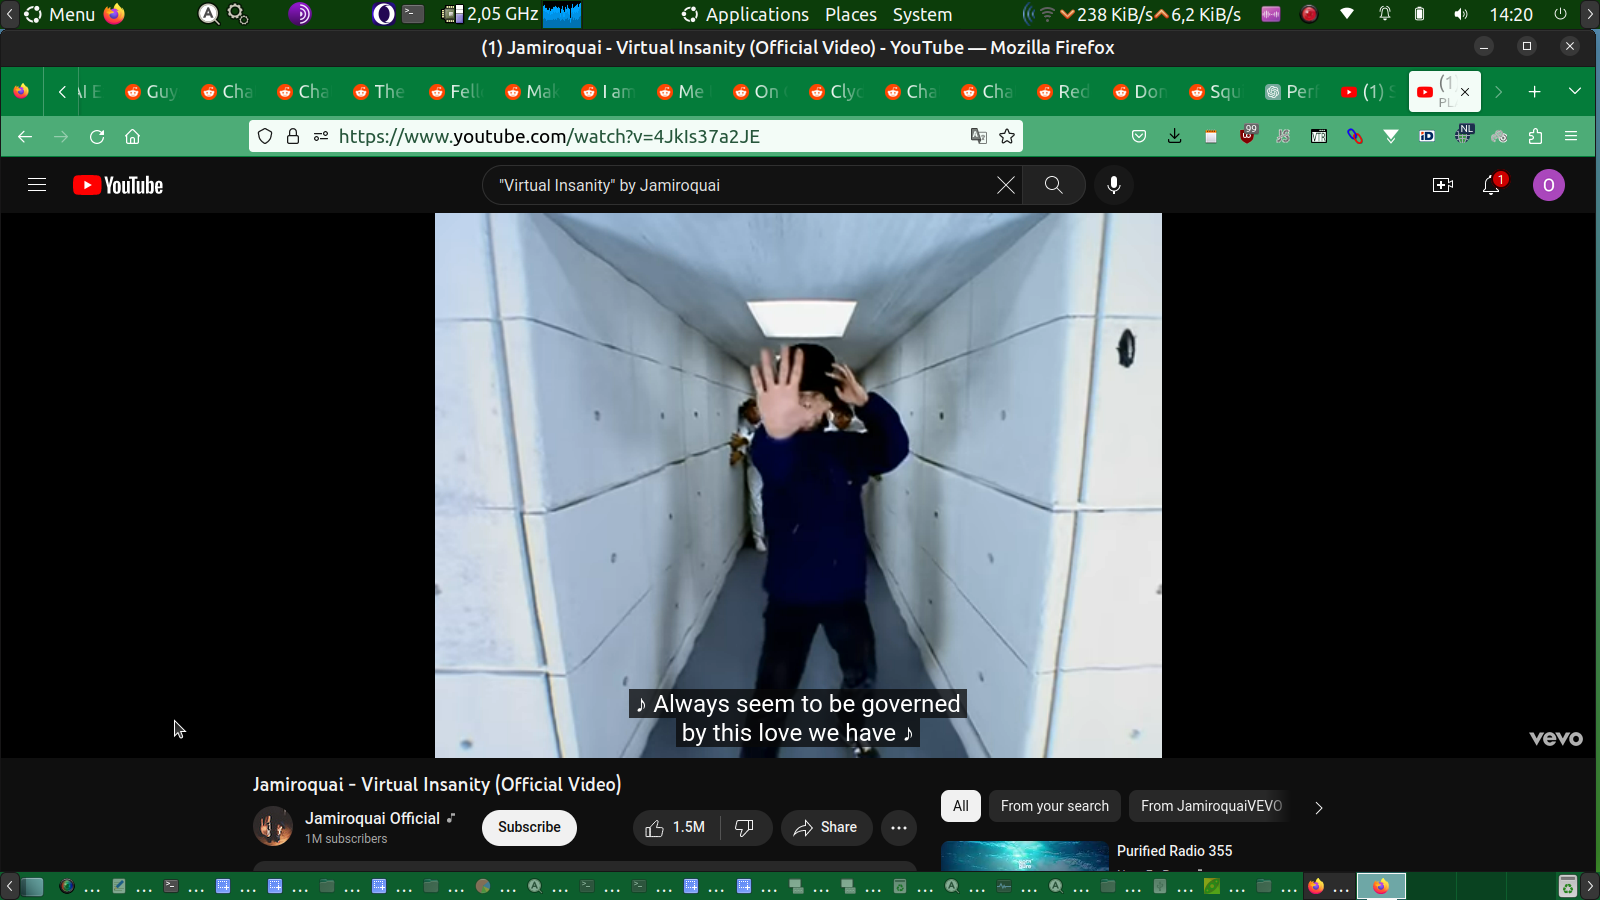This screenshot has height=900, width=1600.
Task: Switch to the "Clyc" tab
Action: click(x=836, y=92)
